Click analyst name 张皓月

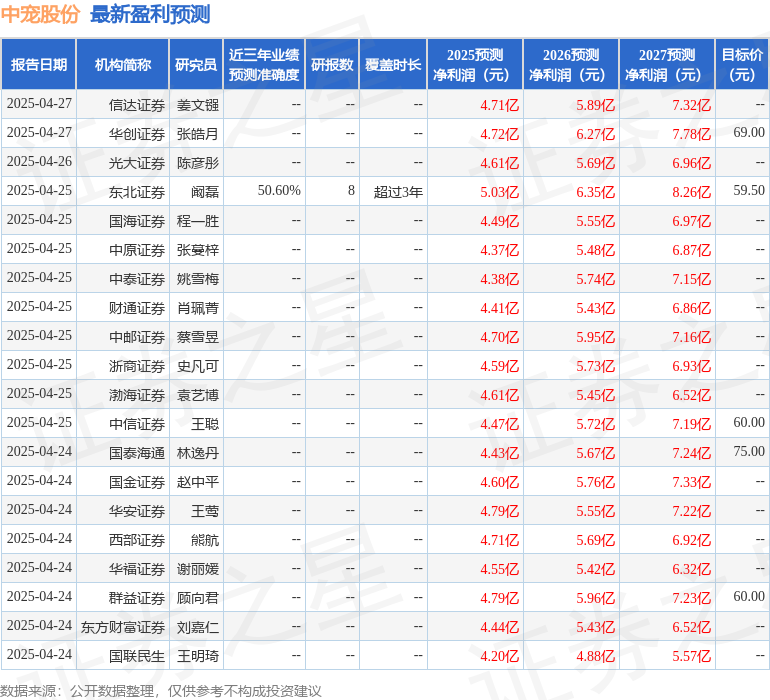point(197,134)
